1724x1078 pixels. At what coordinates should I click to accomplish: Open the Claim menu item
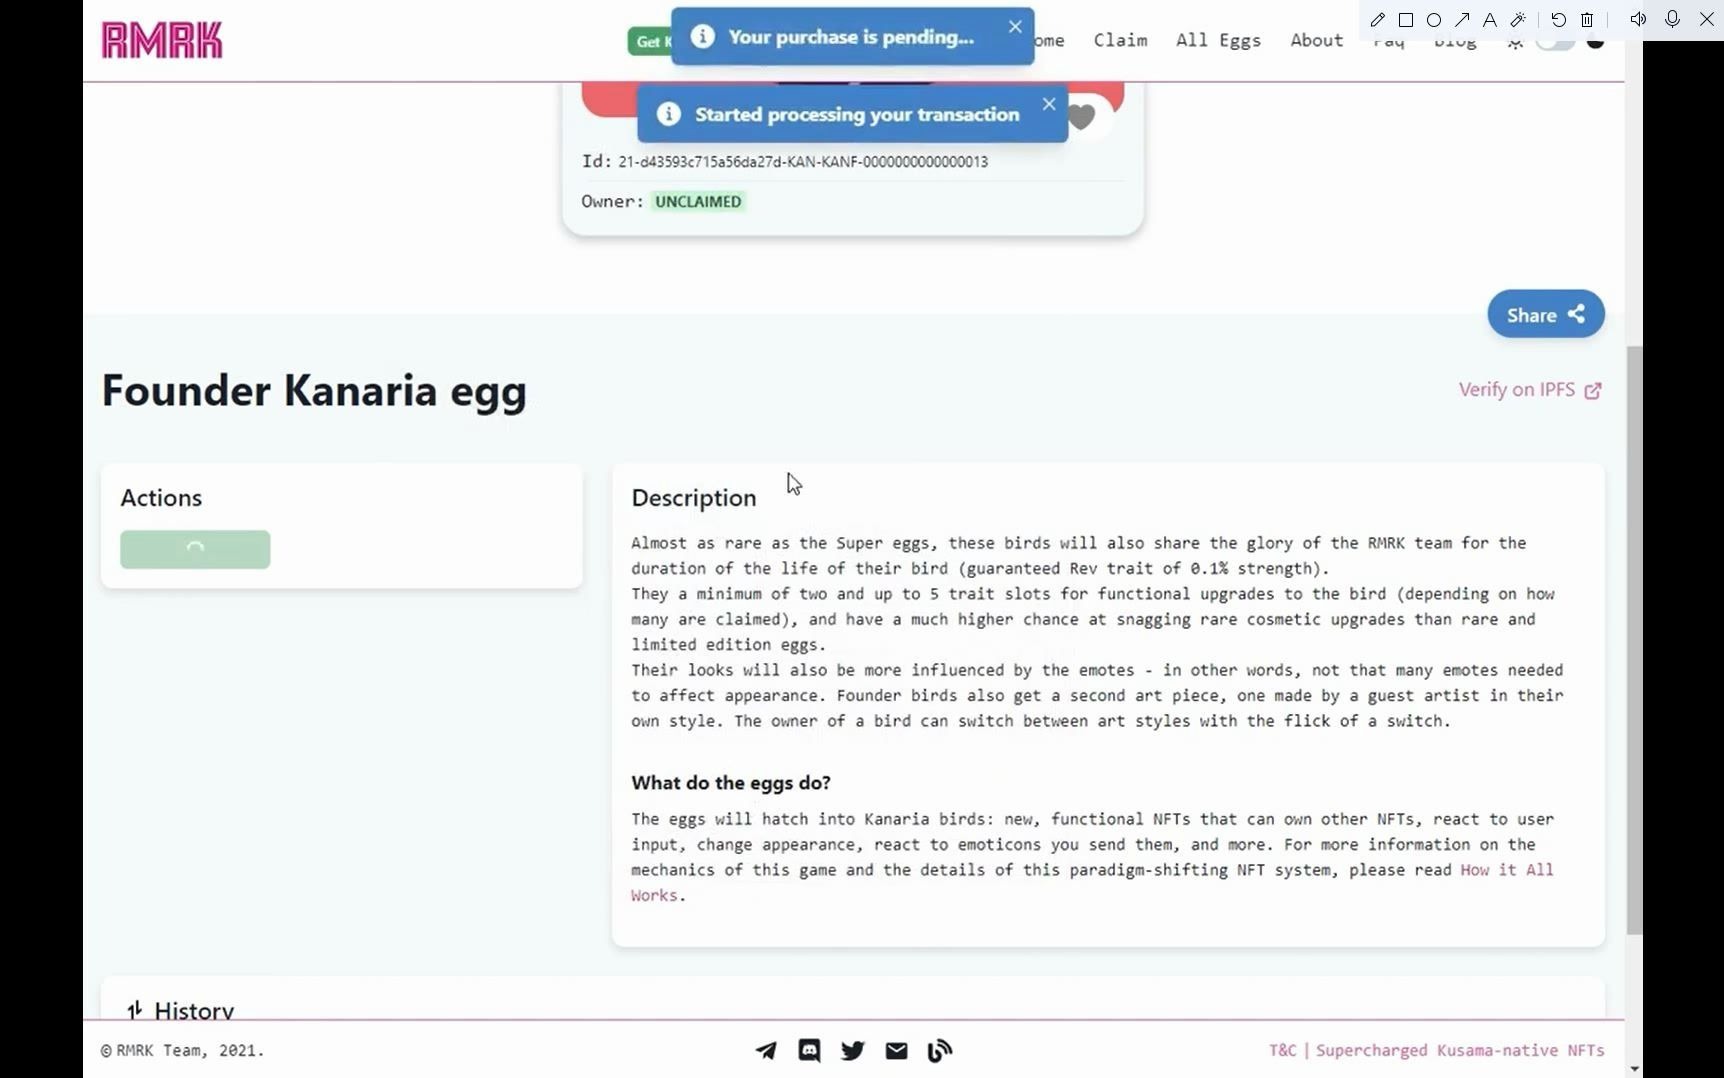click(x=1120, y=40)
